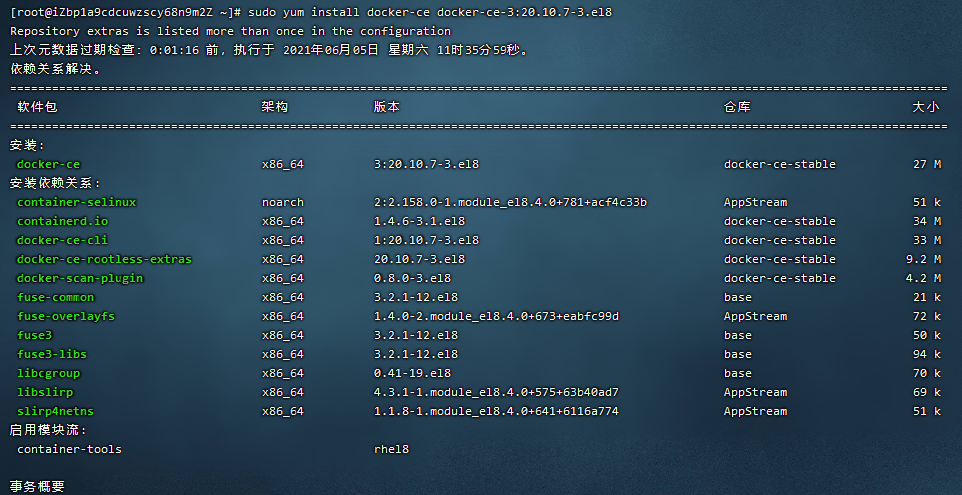Select the docker-ce-cli package name

pyautogui.click(x=63, y=240)
